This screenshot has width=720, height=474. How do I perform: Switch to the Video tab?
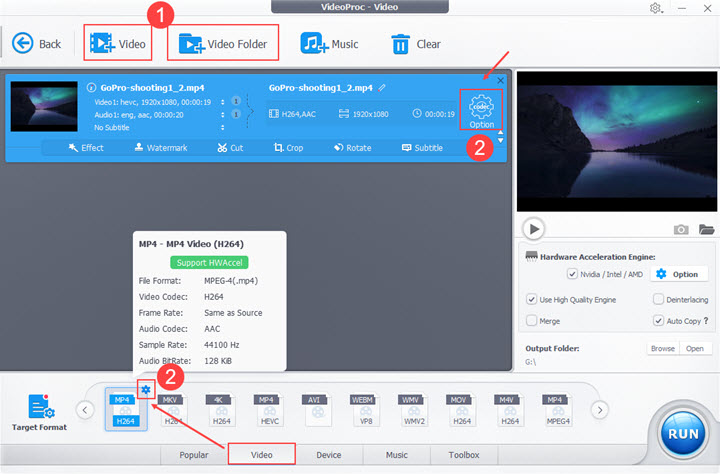[262, 455]
